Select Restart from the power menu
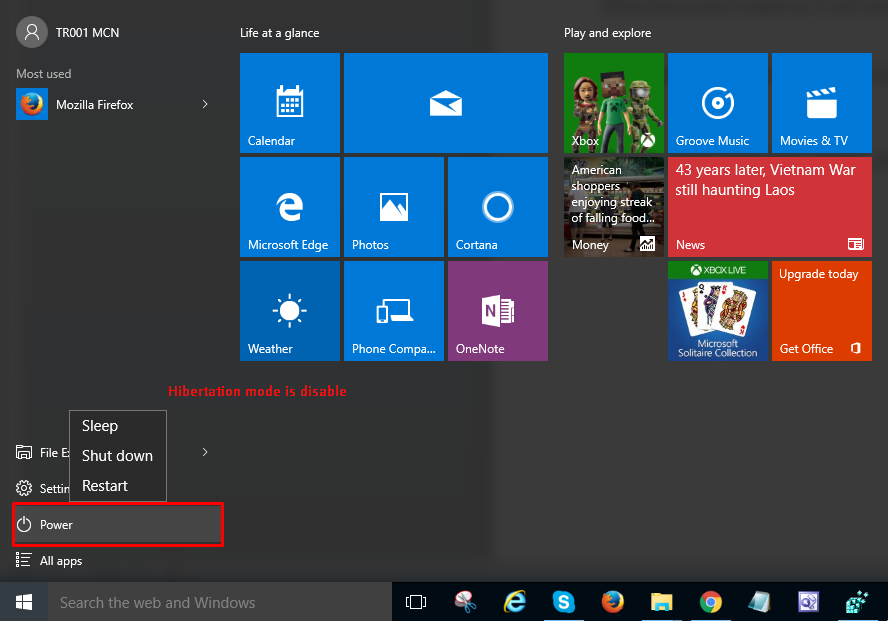 pos(105,486)
